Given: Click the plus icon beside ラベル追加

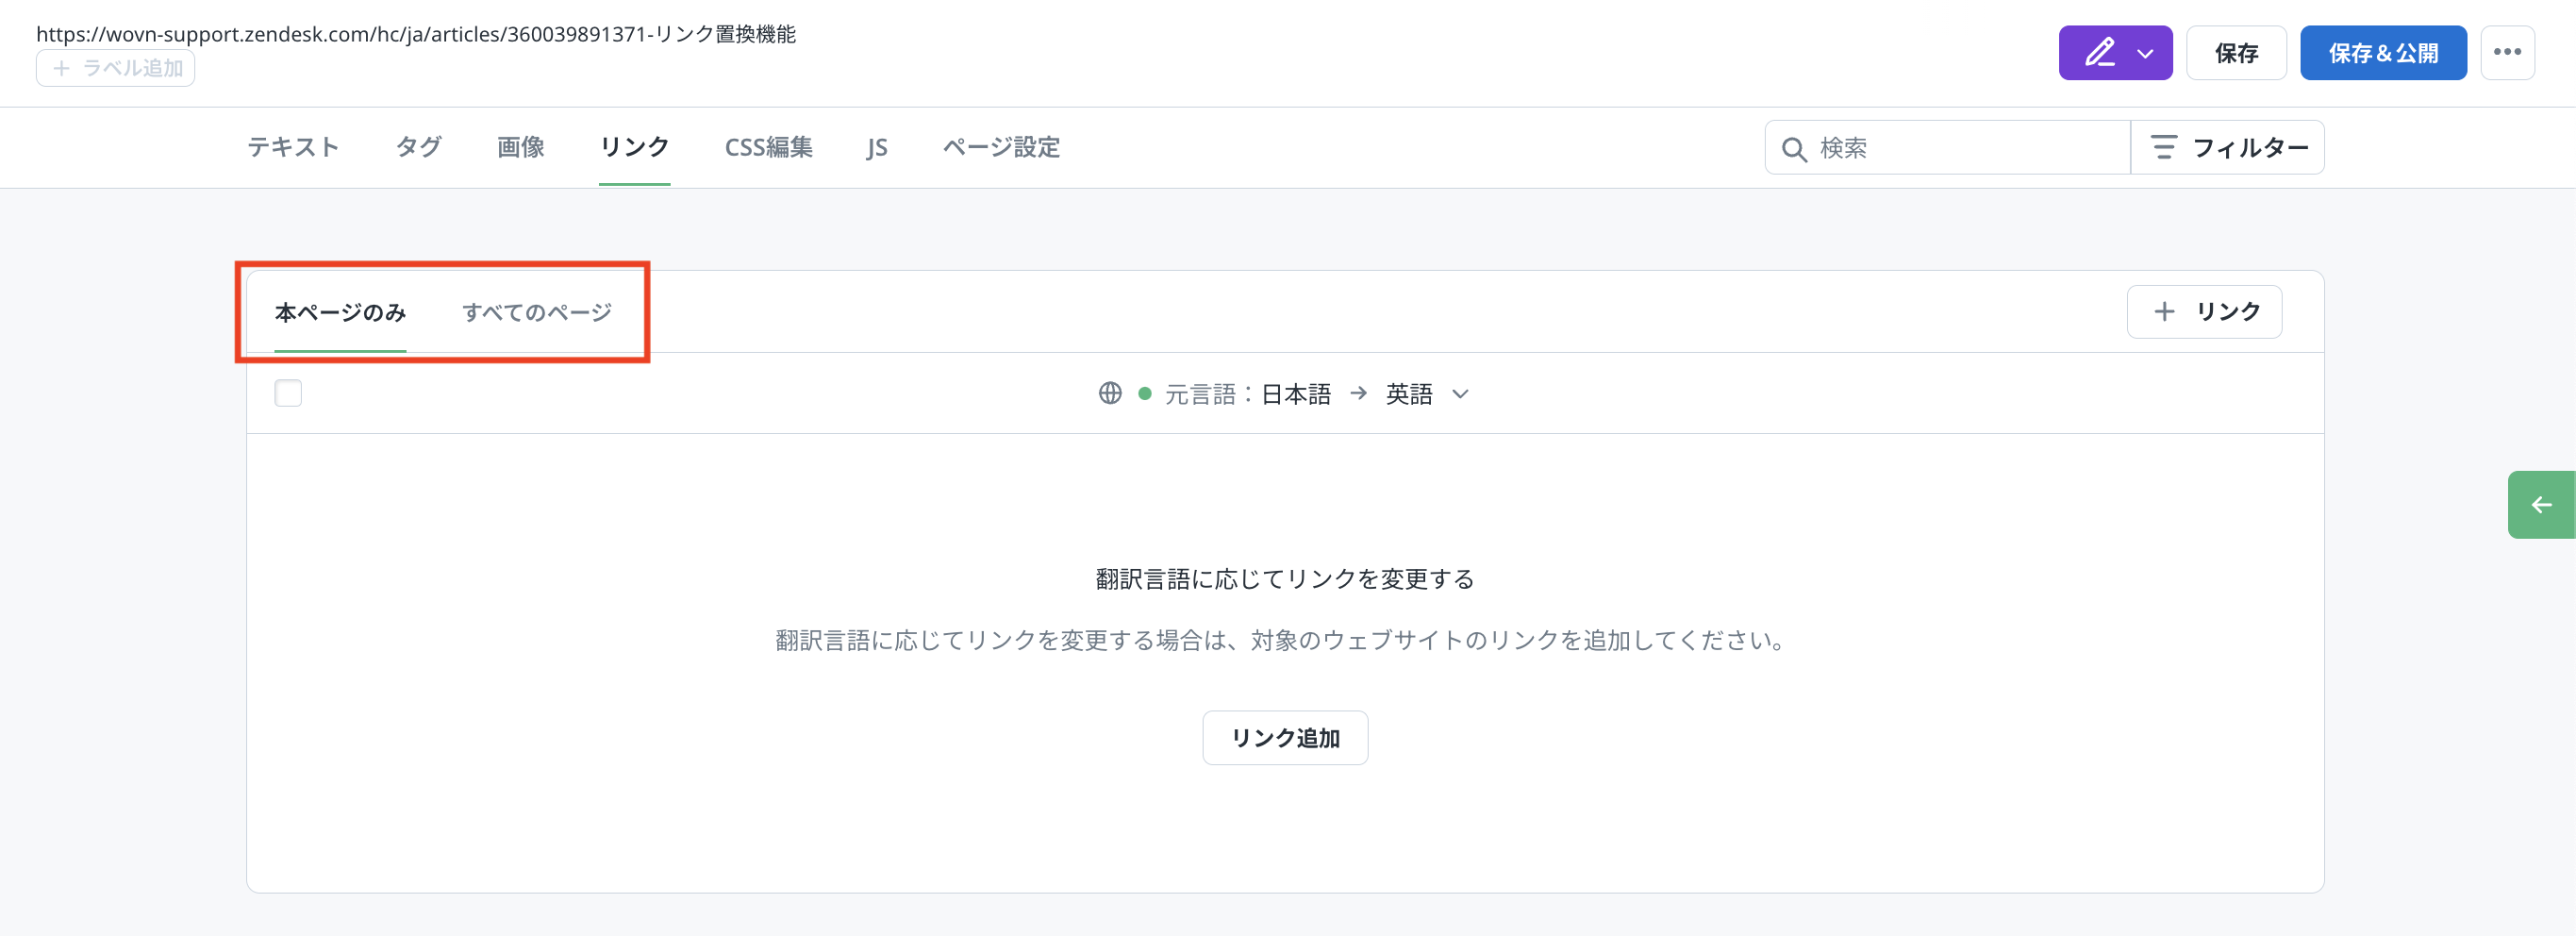Looking at the screenshot, I should [x=61, y=69].
